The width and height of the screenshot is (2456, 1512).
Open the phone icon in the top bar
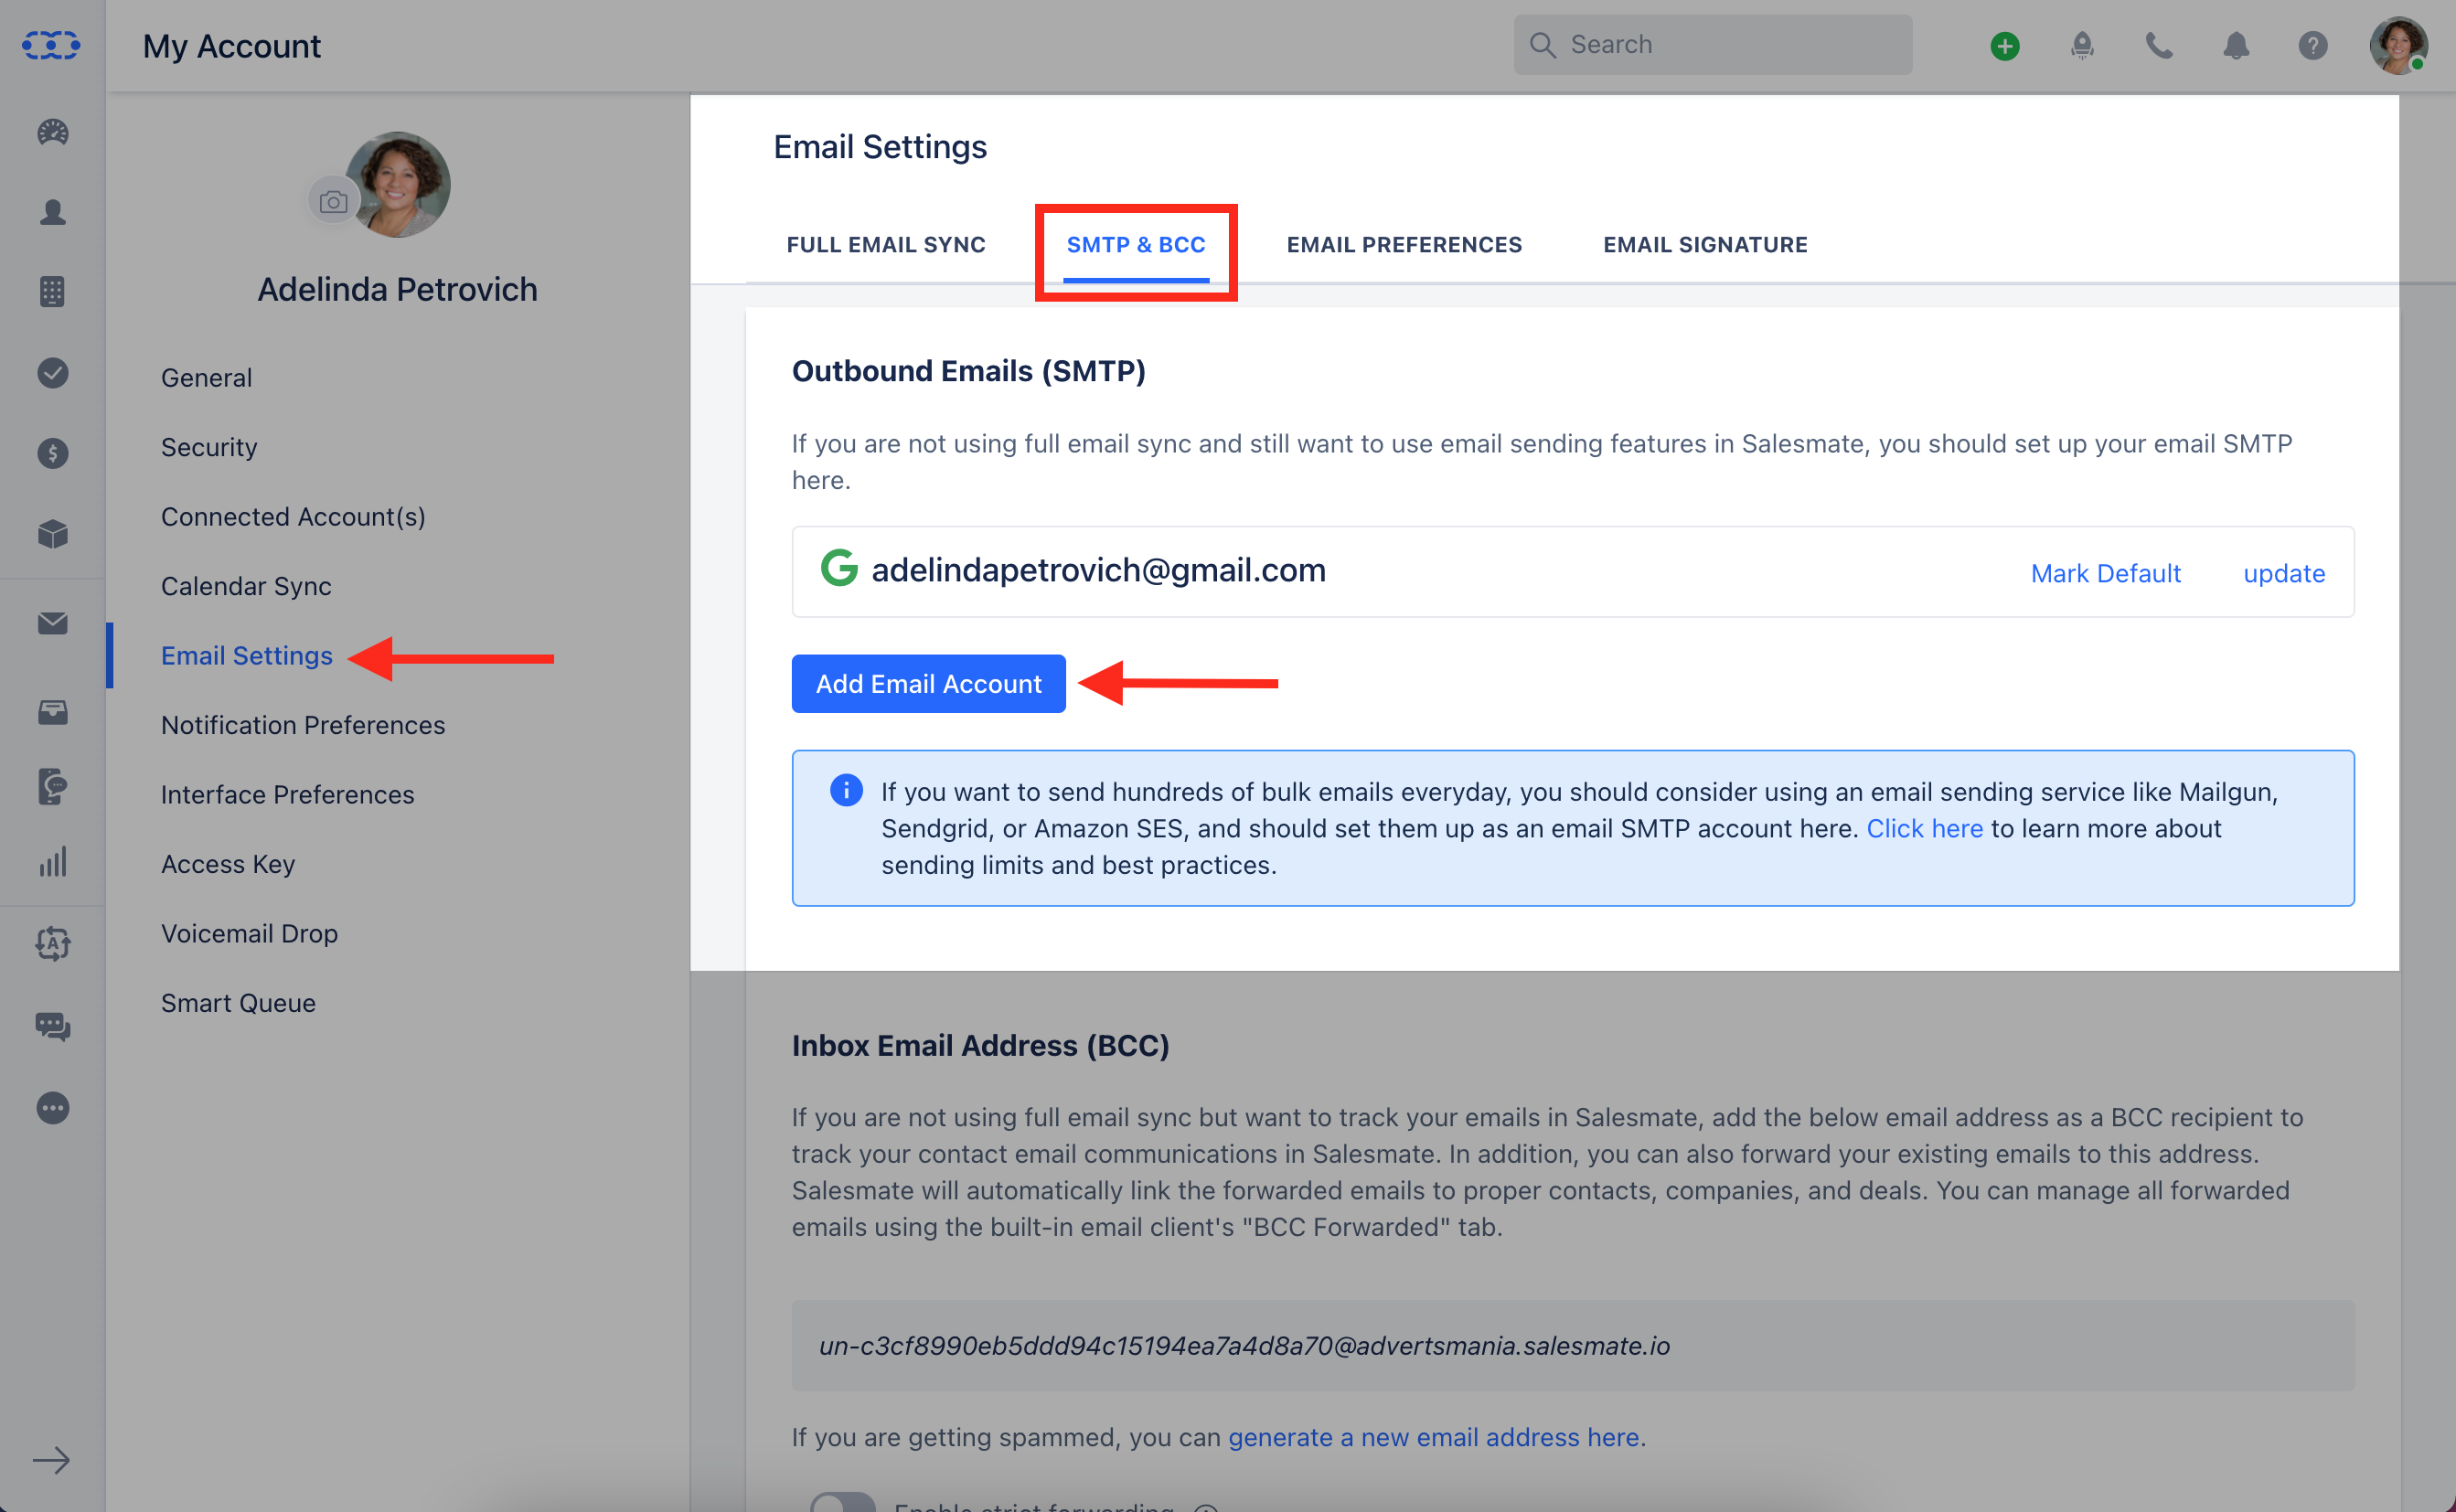pyautogui.click(x=2158, y=45)
